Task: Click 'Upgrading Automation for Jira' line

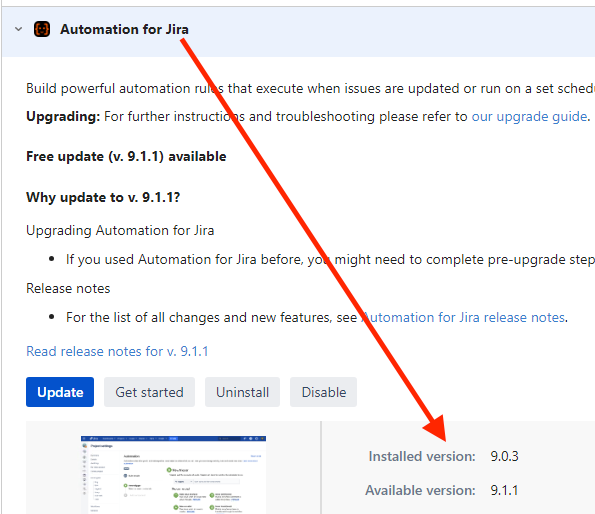Action: (x=120, y=231)
